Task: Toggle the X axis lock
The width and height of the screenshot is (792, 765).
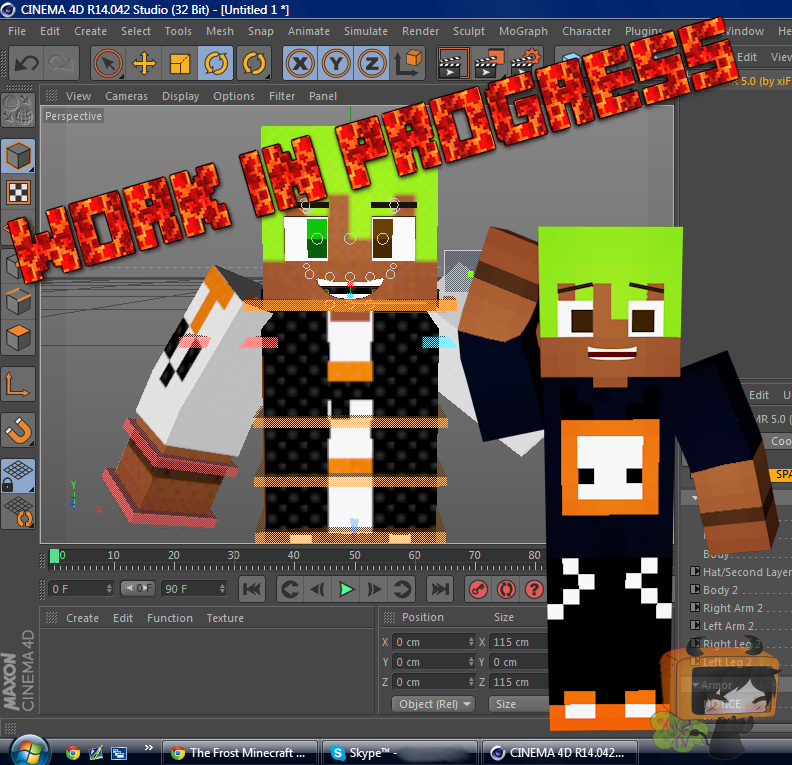Action: [299, 63]
